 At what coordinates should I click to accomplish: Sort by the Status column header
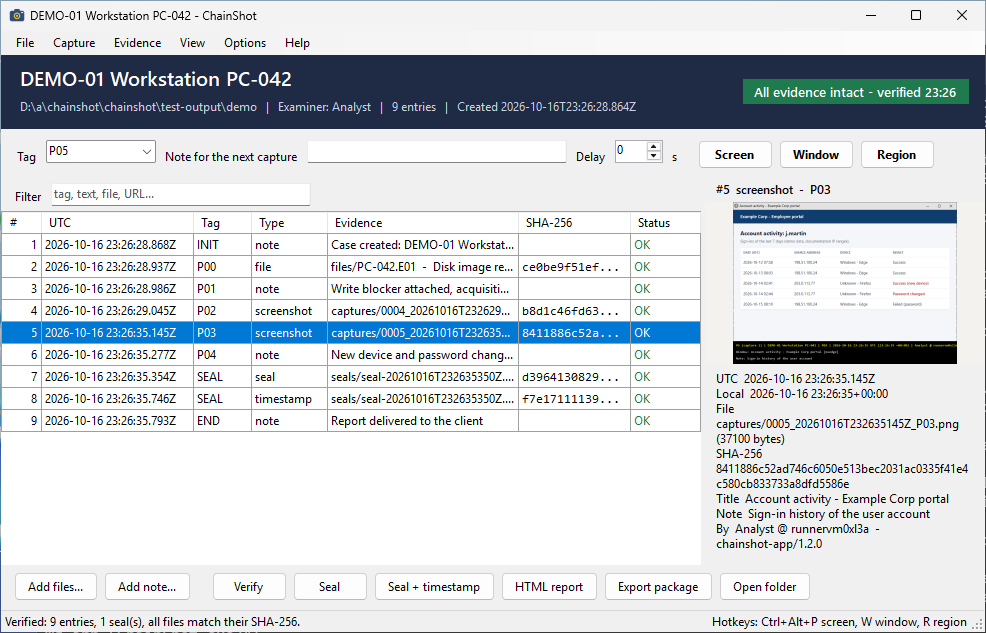[665, 223]
